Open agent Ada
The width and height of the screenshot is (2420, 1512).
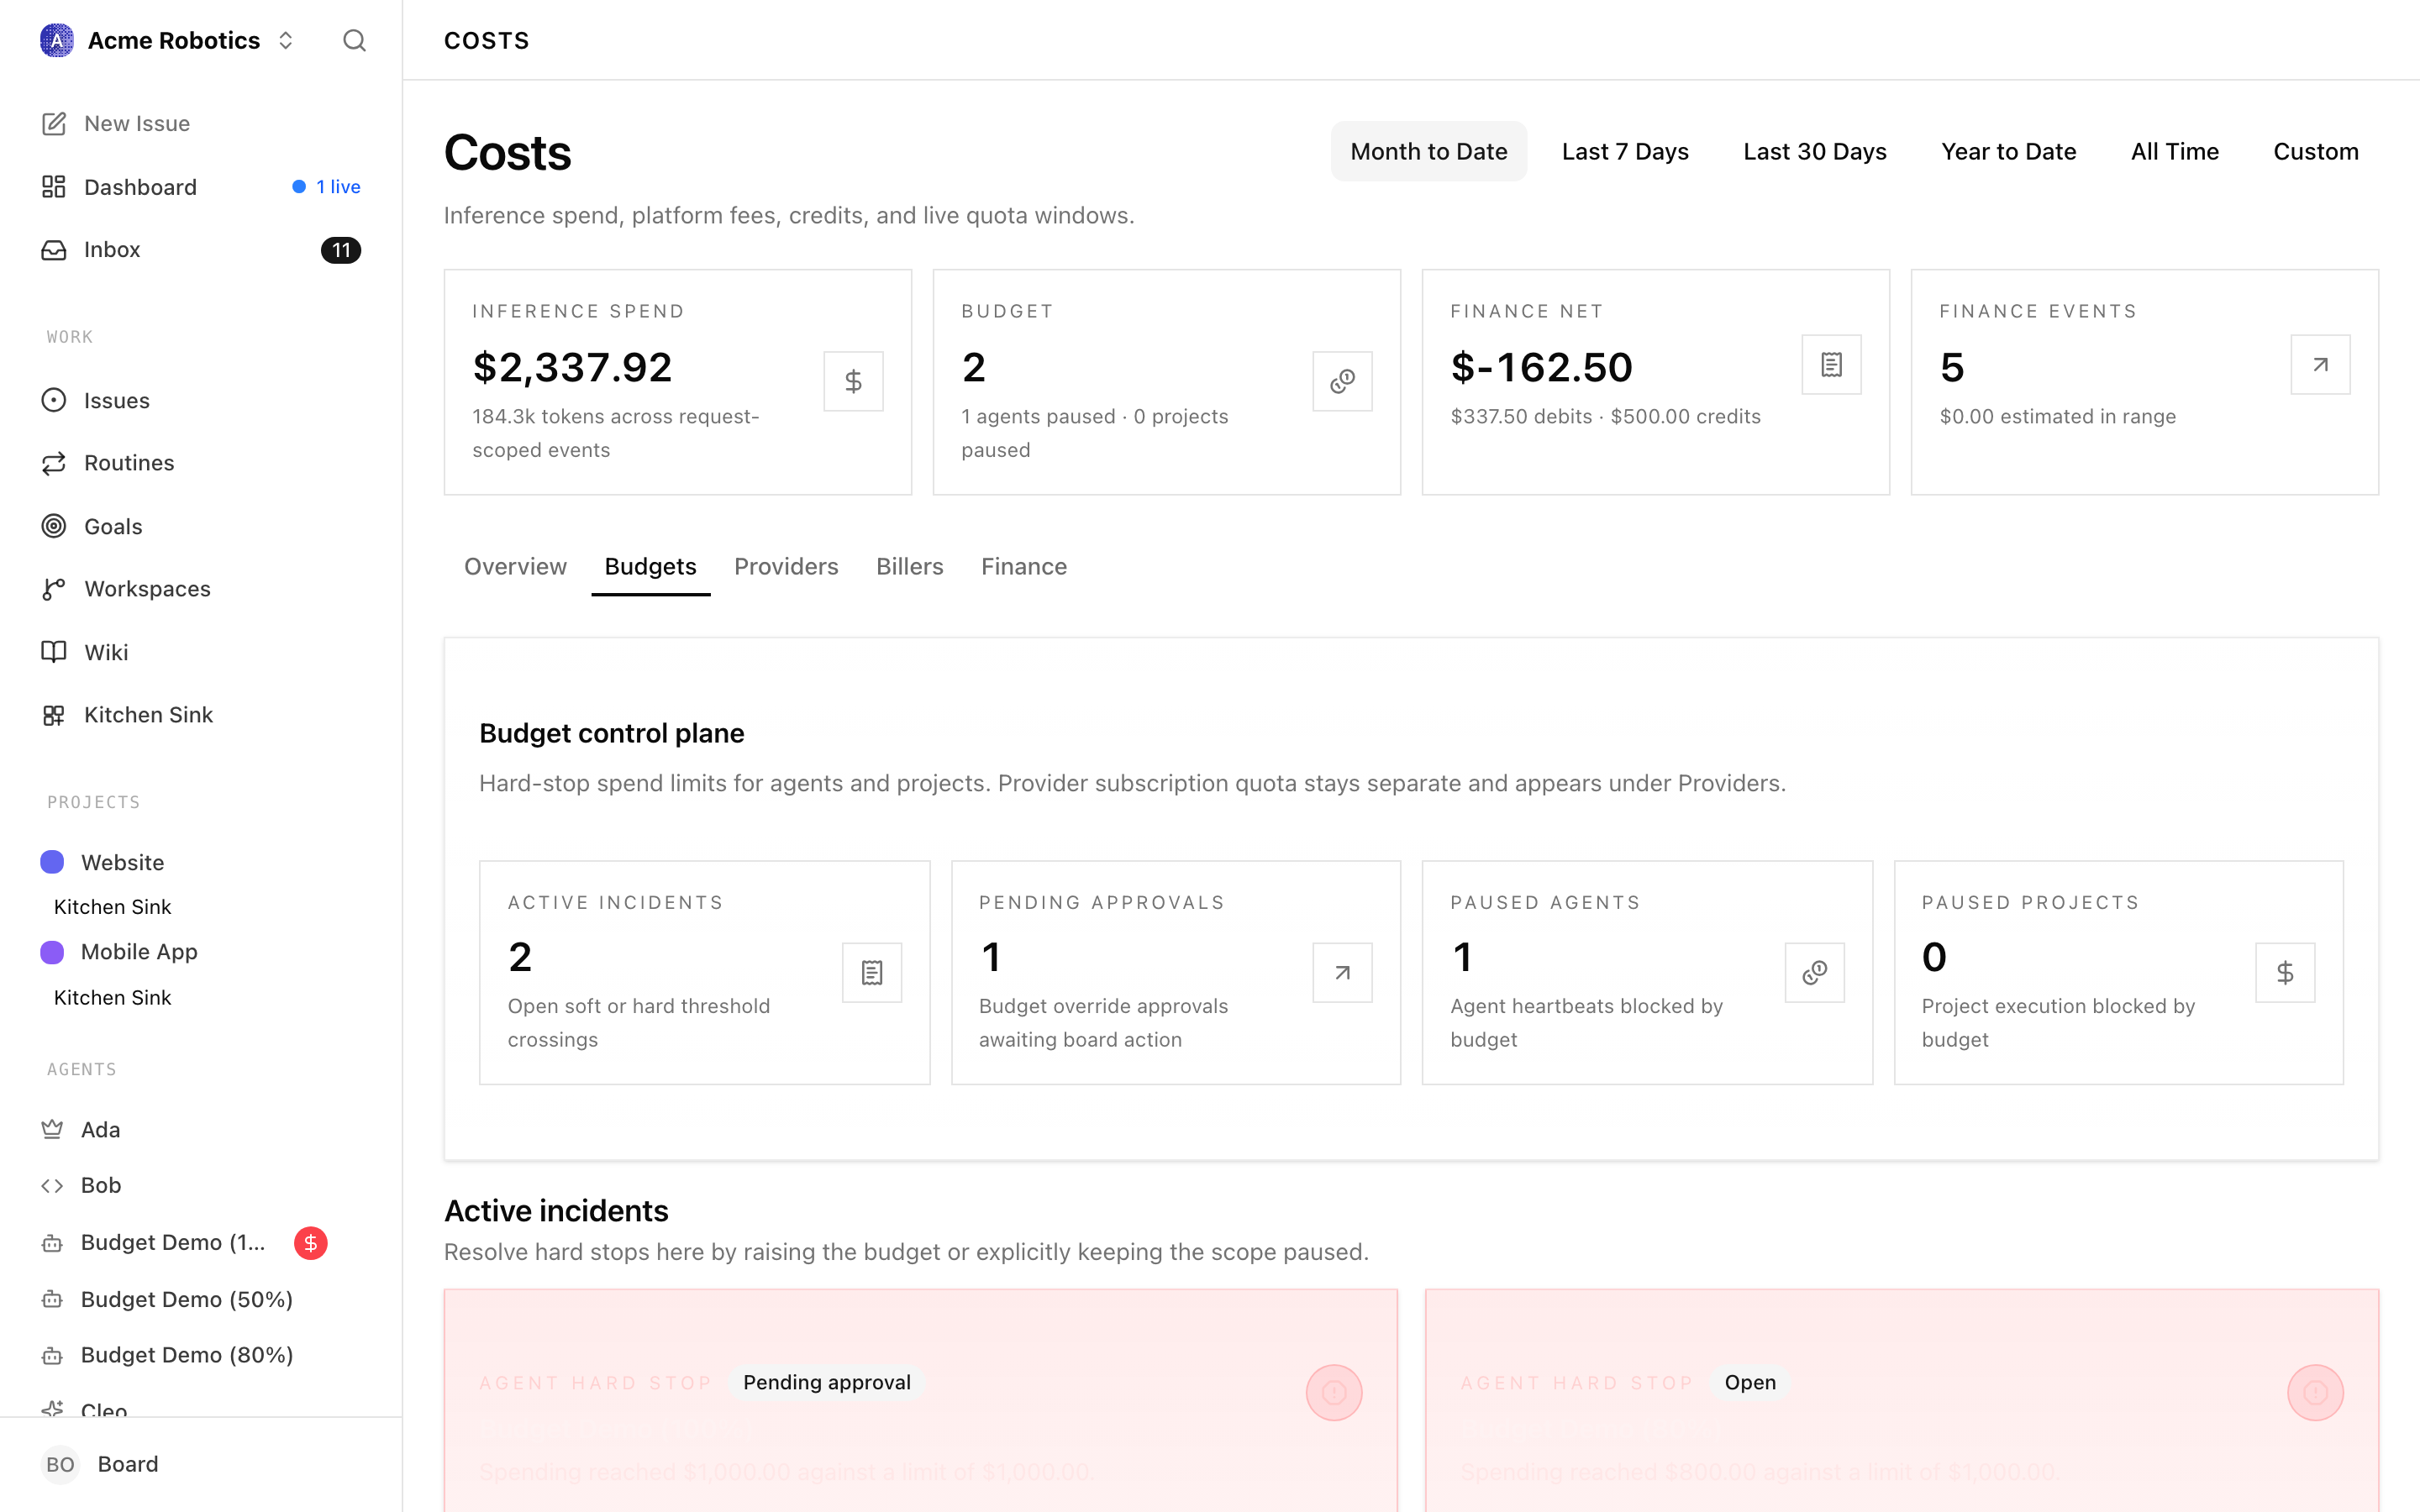click(x=201, y=1129)
